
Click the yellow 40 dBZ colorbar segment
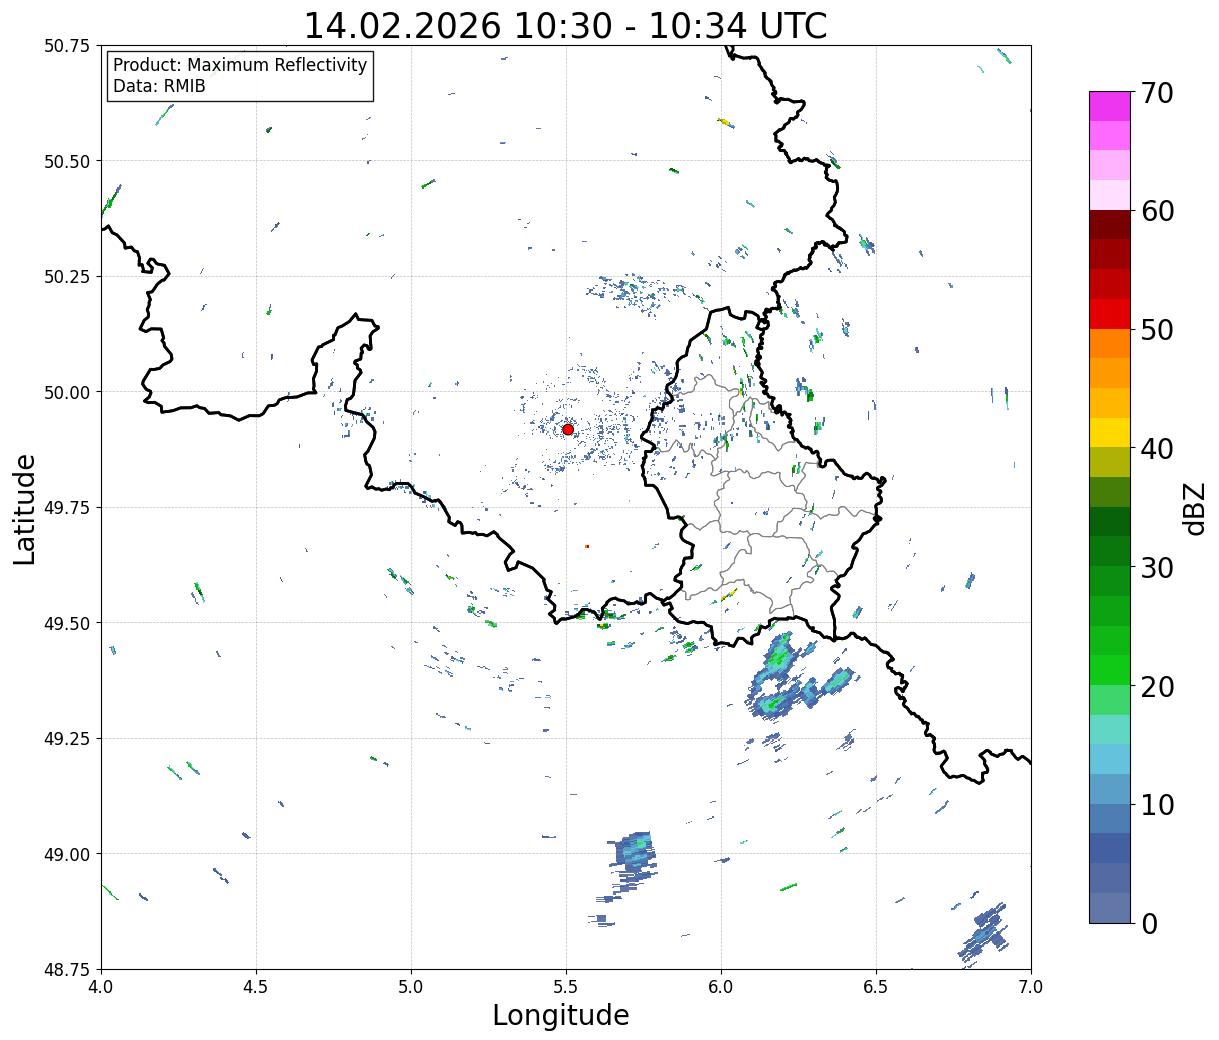(x=1110, y=433)
